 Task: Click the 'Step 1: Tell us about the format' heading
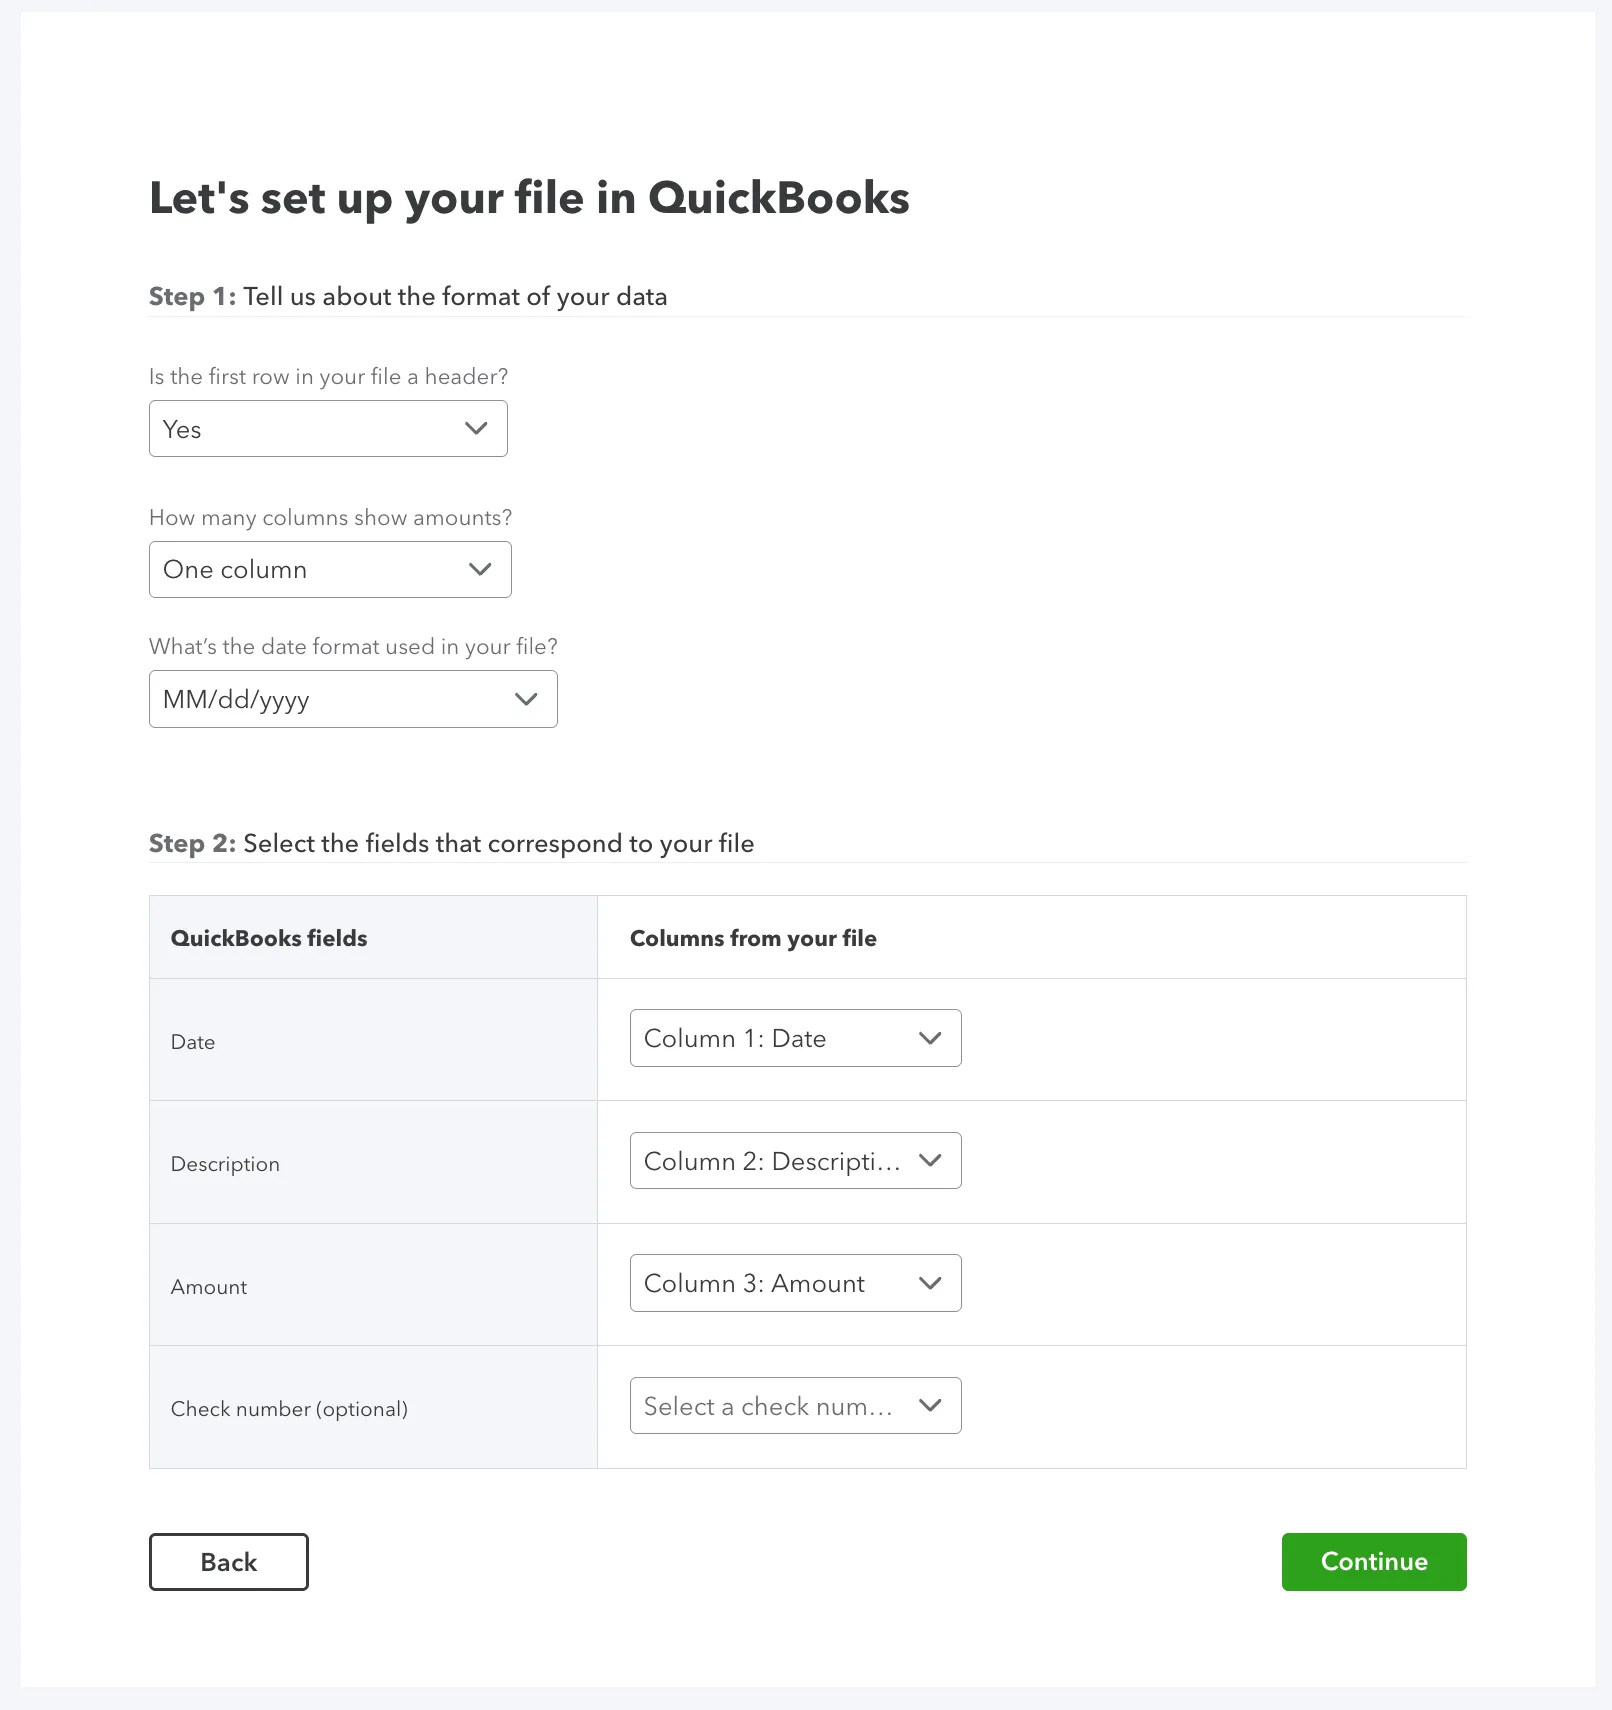(408, 297)
